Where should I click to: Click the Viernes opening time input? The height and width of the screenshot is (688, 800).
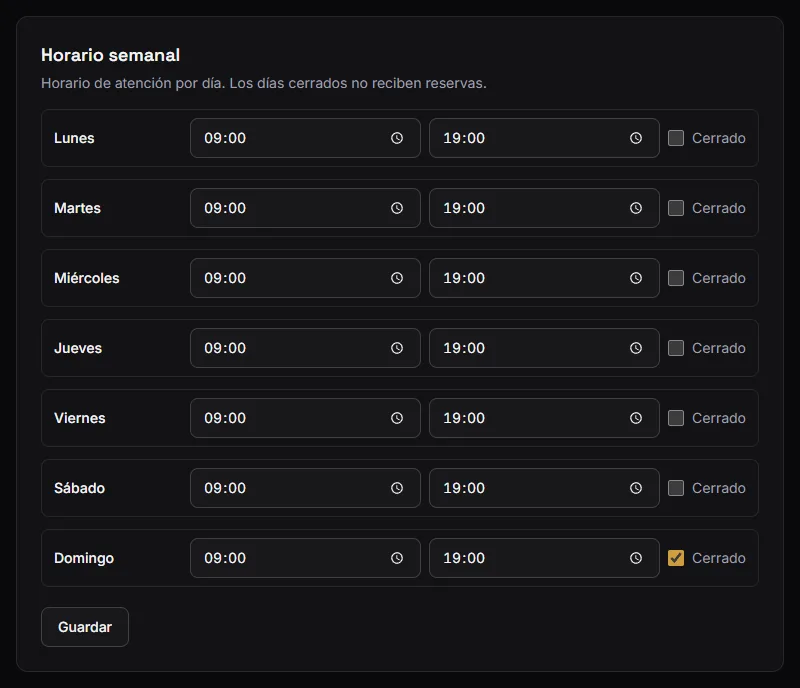tap(305, 418)
